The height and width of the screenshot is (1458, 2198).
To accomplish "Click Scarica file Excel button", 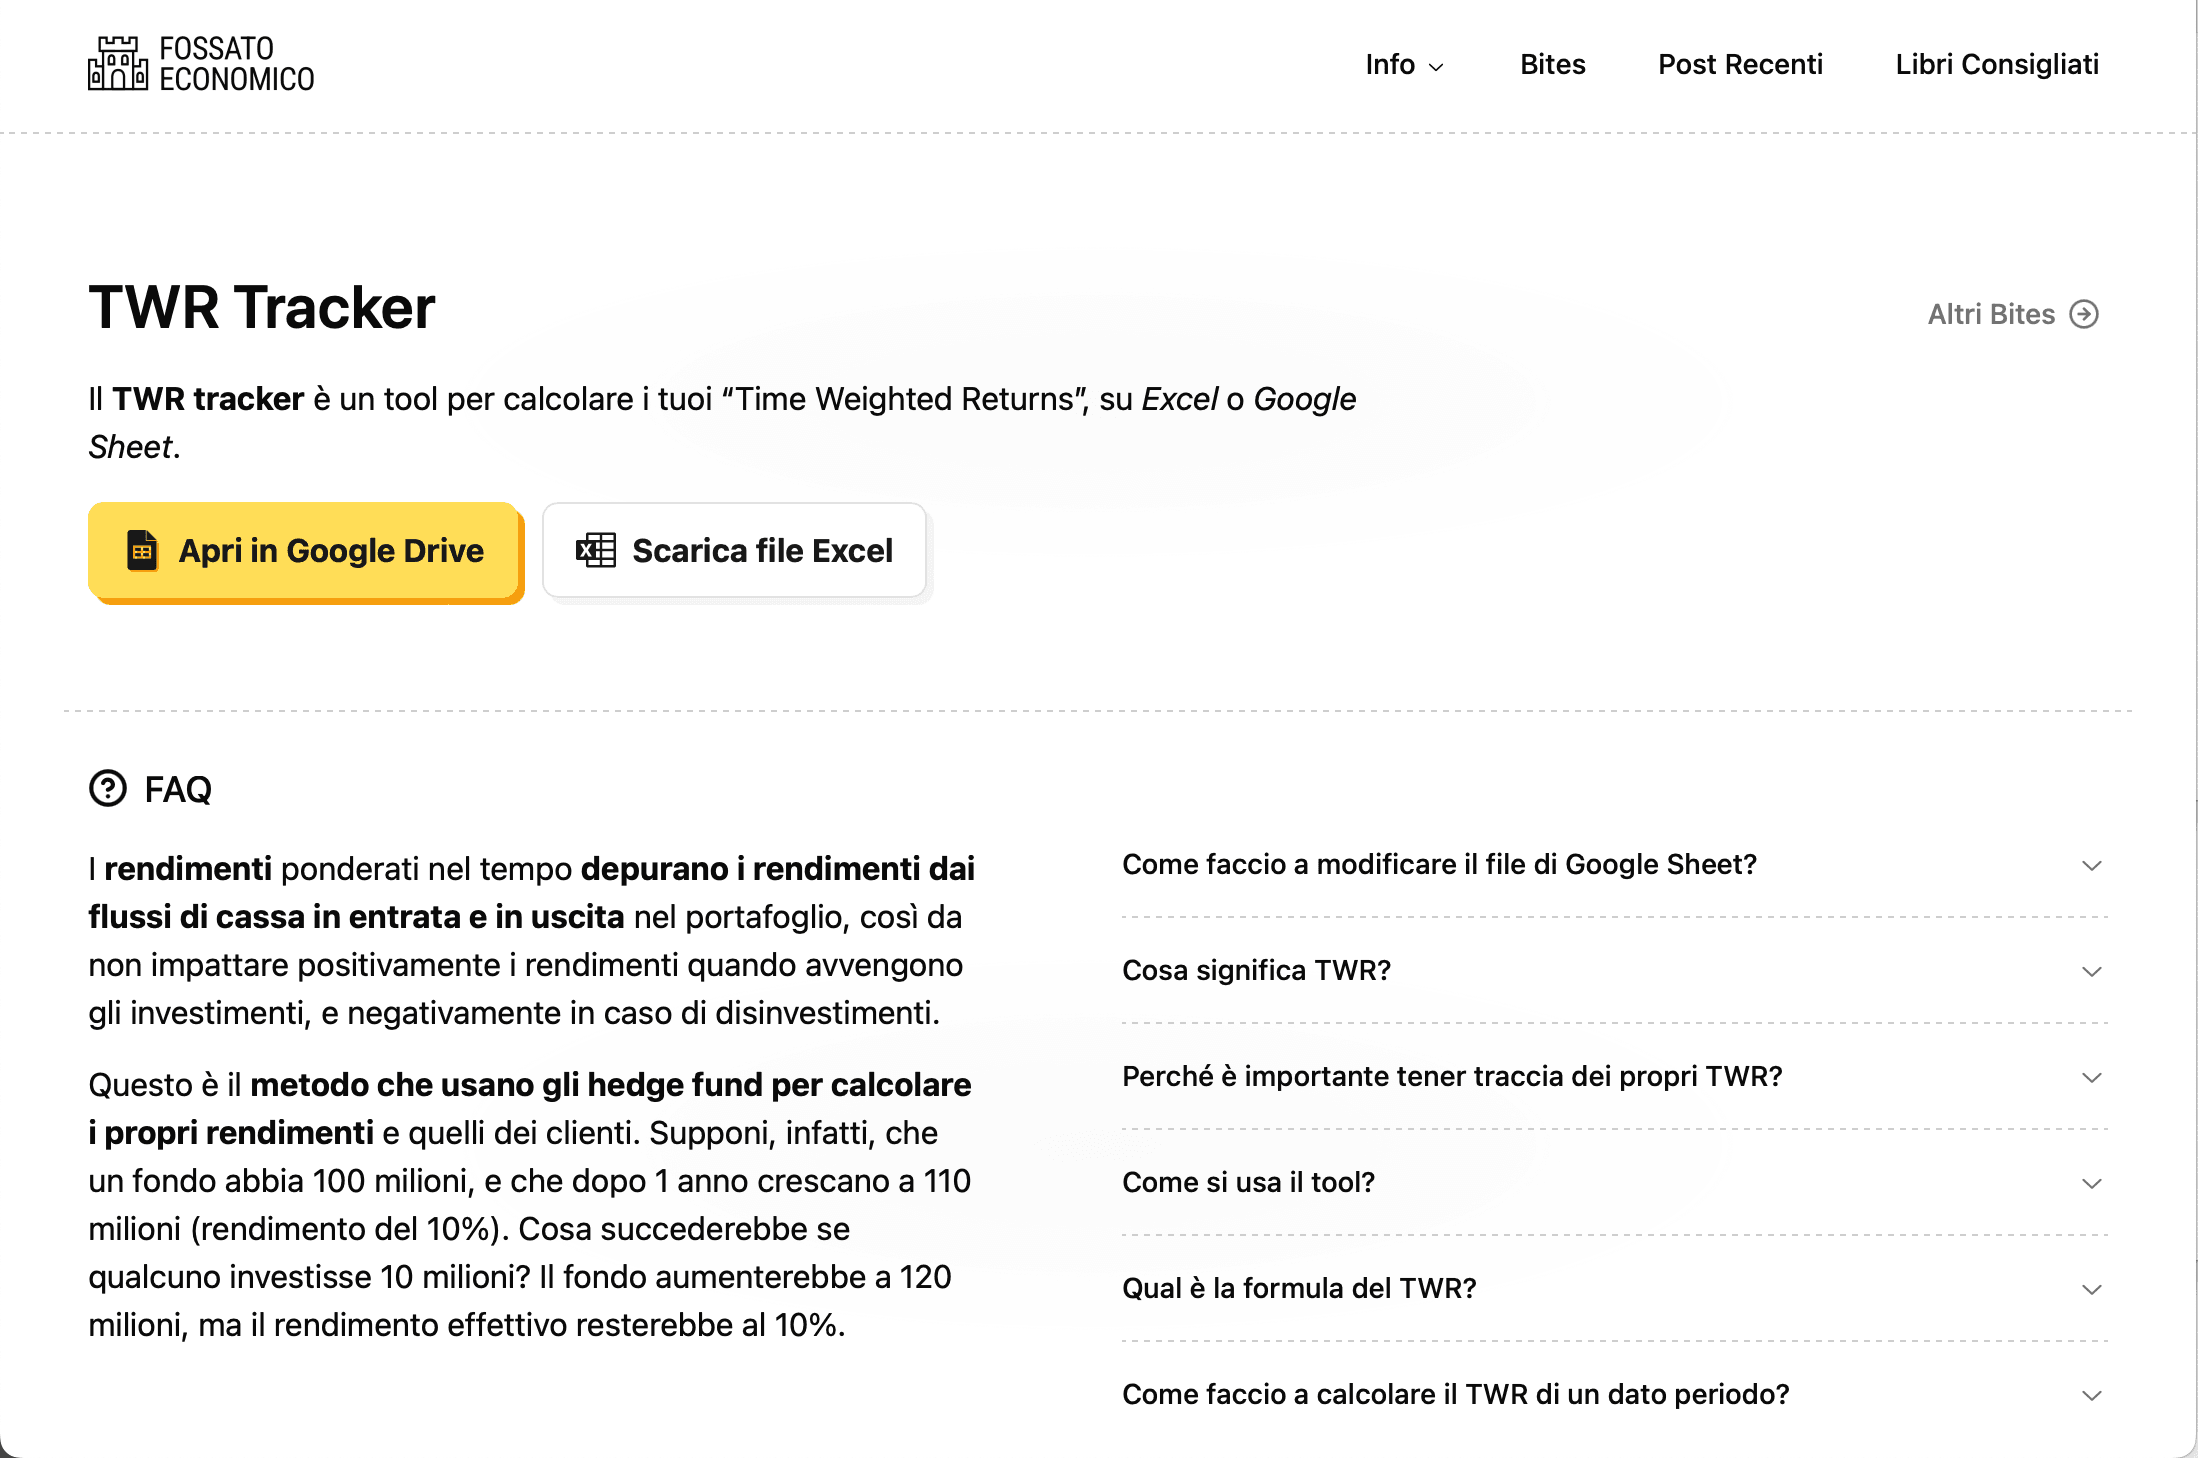I will 734,550.
